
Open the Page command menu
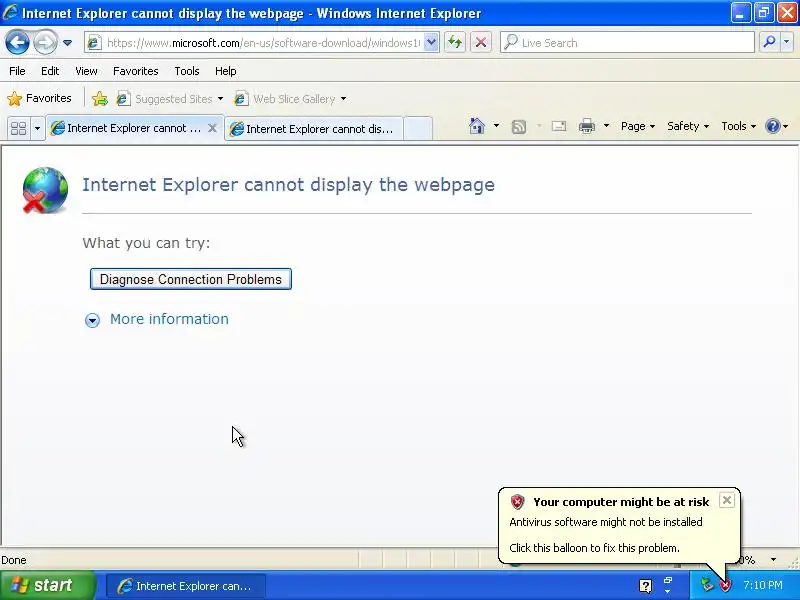637,126
